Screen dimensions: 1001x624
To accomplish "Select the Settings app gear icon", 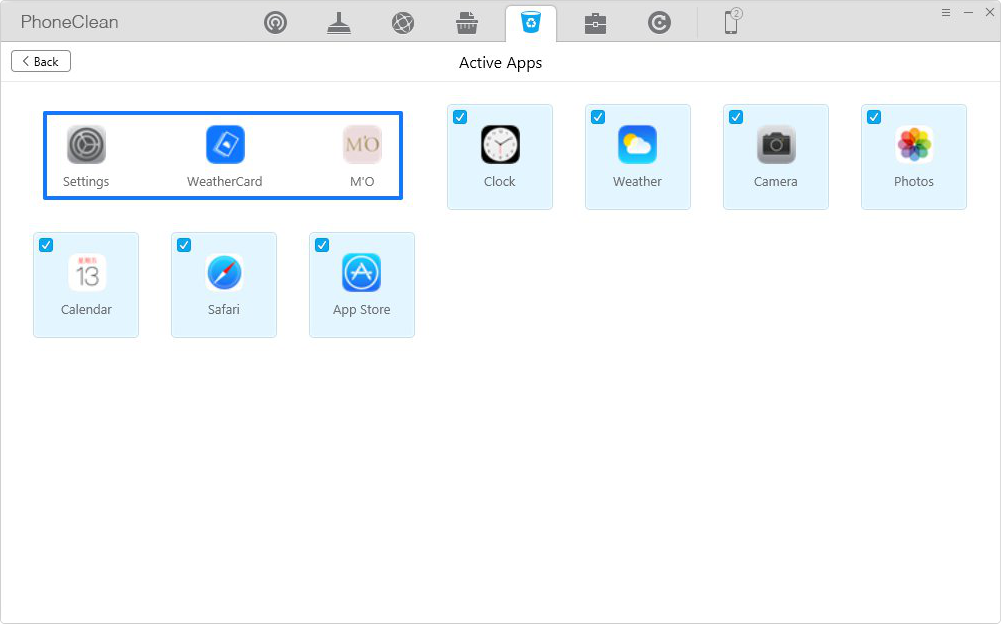I will [x=86, y=145].
